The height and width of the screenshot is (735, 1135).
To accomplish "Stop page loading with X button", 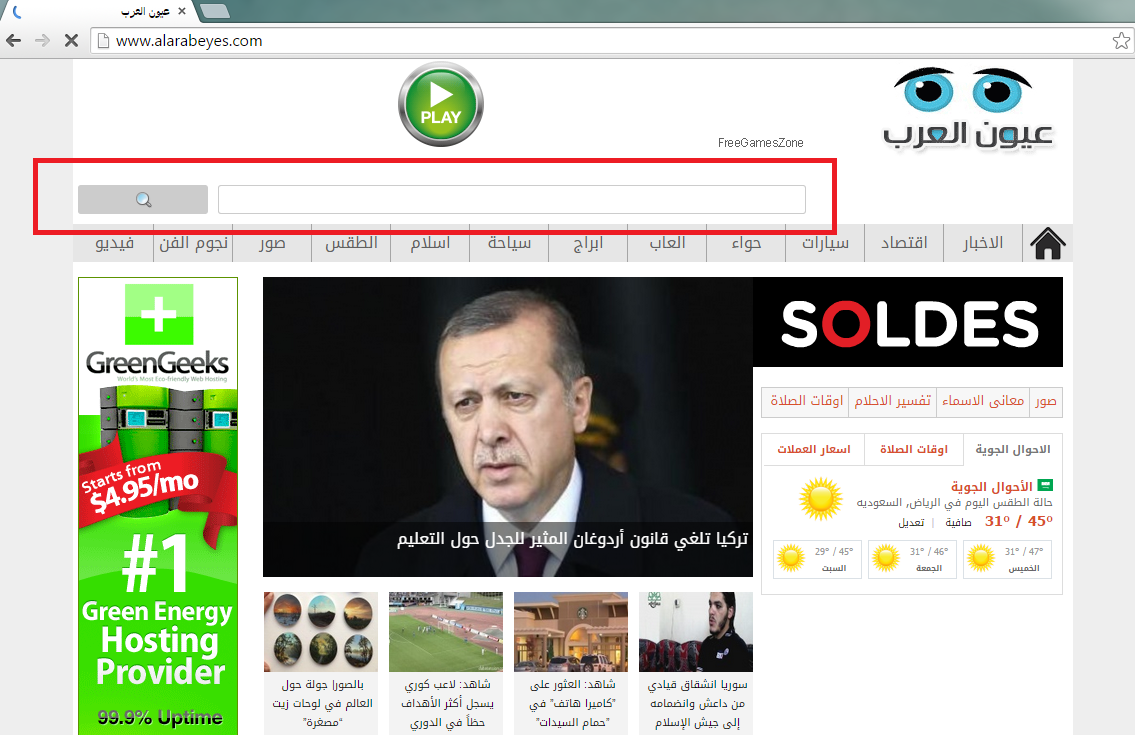I will tap(71, 41).
